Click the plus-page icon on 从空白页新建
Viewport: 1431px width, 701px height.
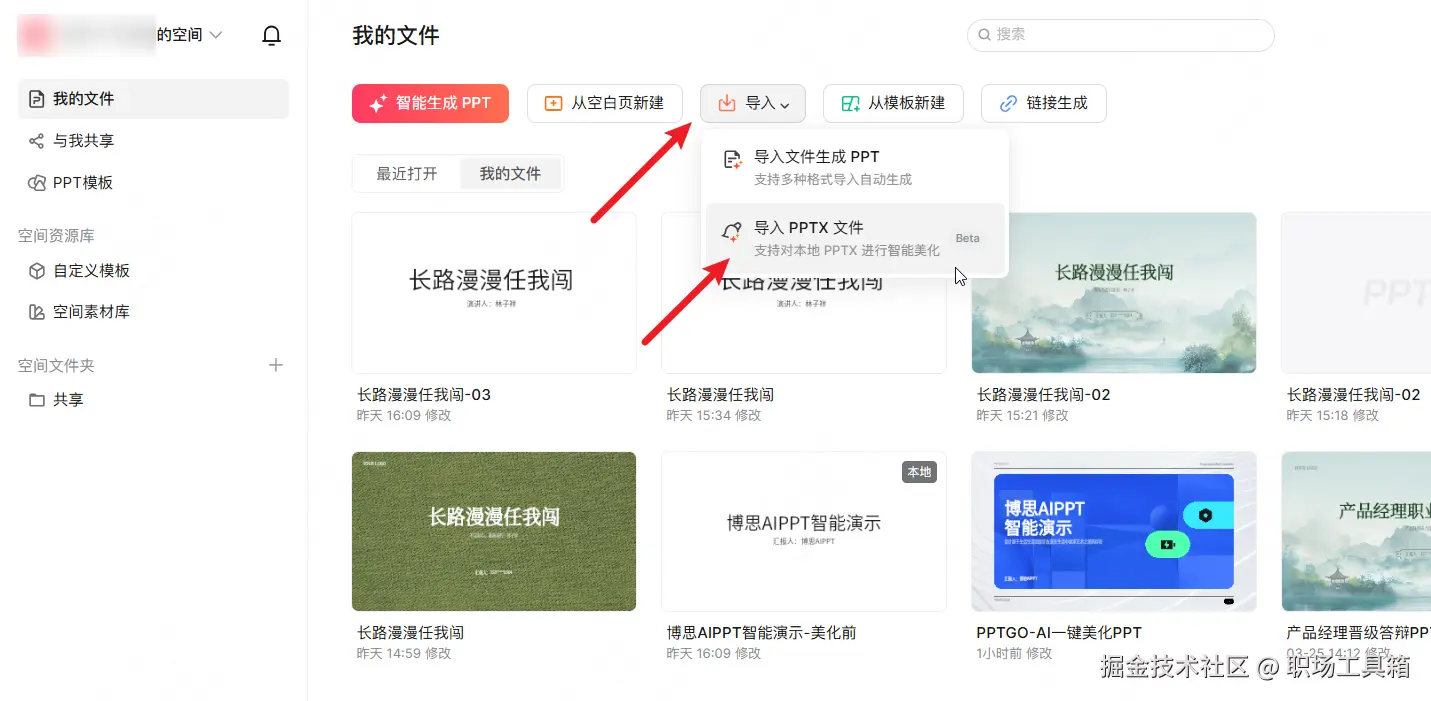(x=553, y=103)
